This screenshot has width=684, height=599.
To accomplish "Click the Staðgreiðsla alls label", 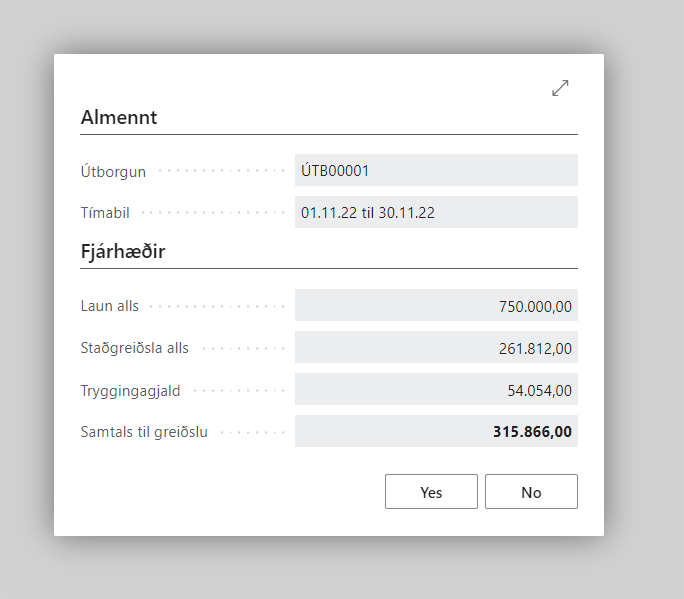I will click(x=134, y=348).
